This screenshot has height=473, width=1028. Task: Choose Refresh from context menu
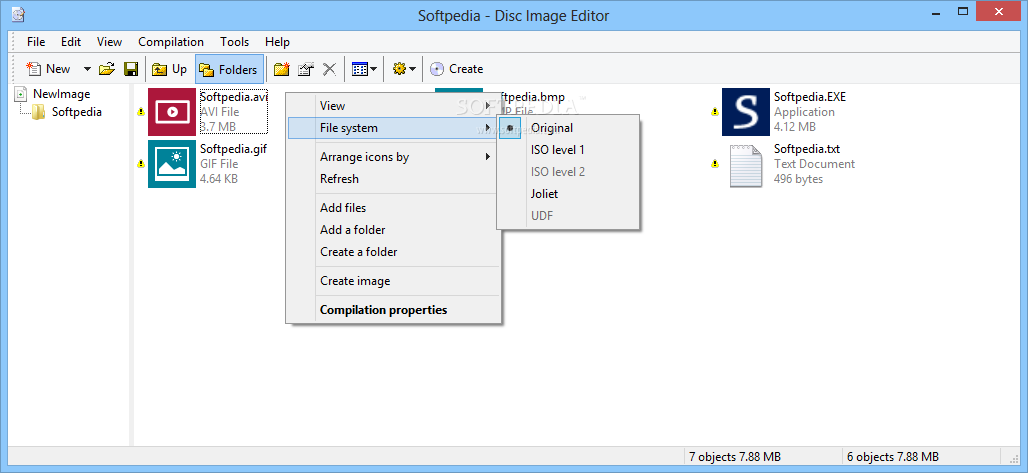click(x=393, y=179)
